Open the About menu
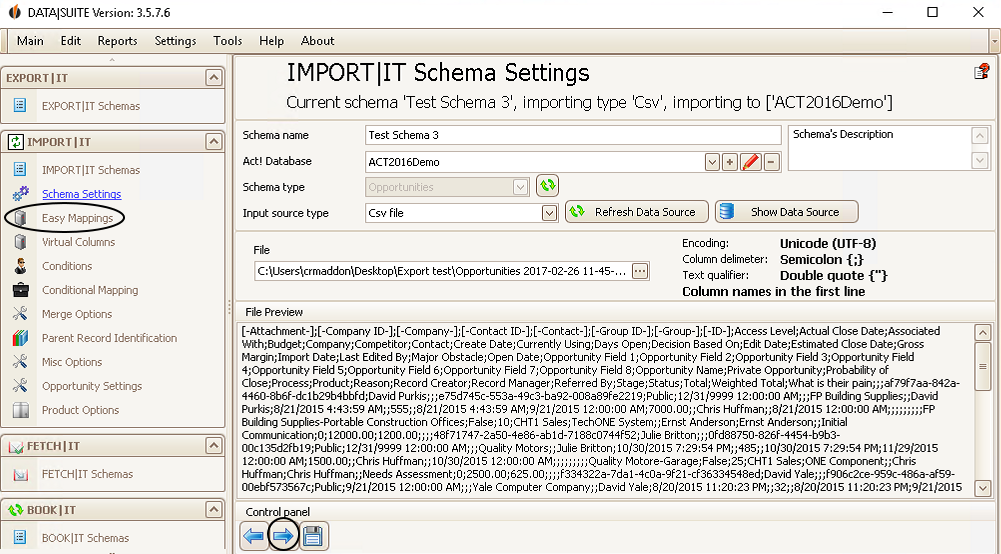This screenshot has height=554, width=1001. point(317,41)
